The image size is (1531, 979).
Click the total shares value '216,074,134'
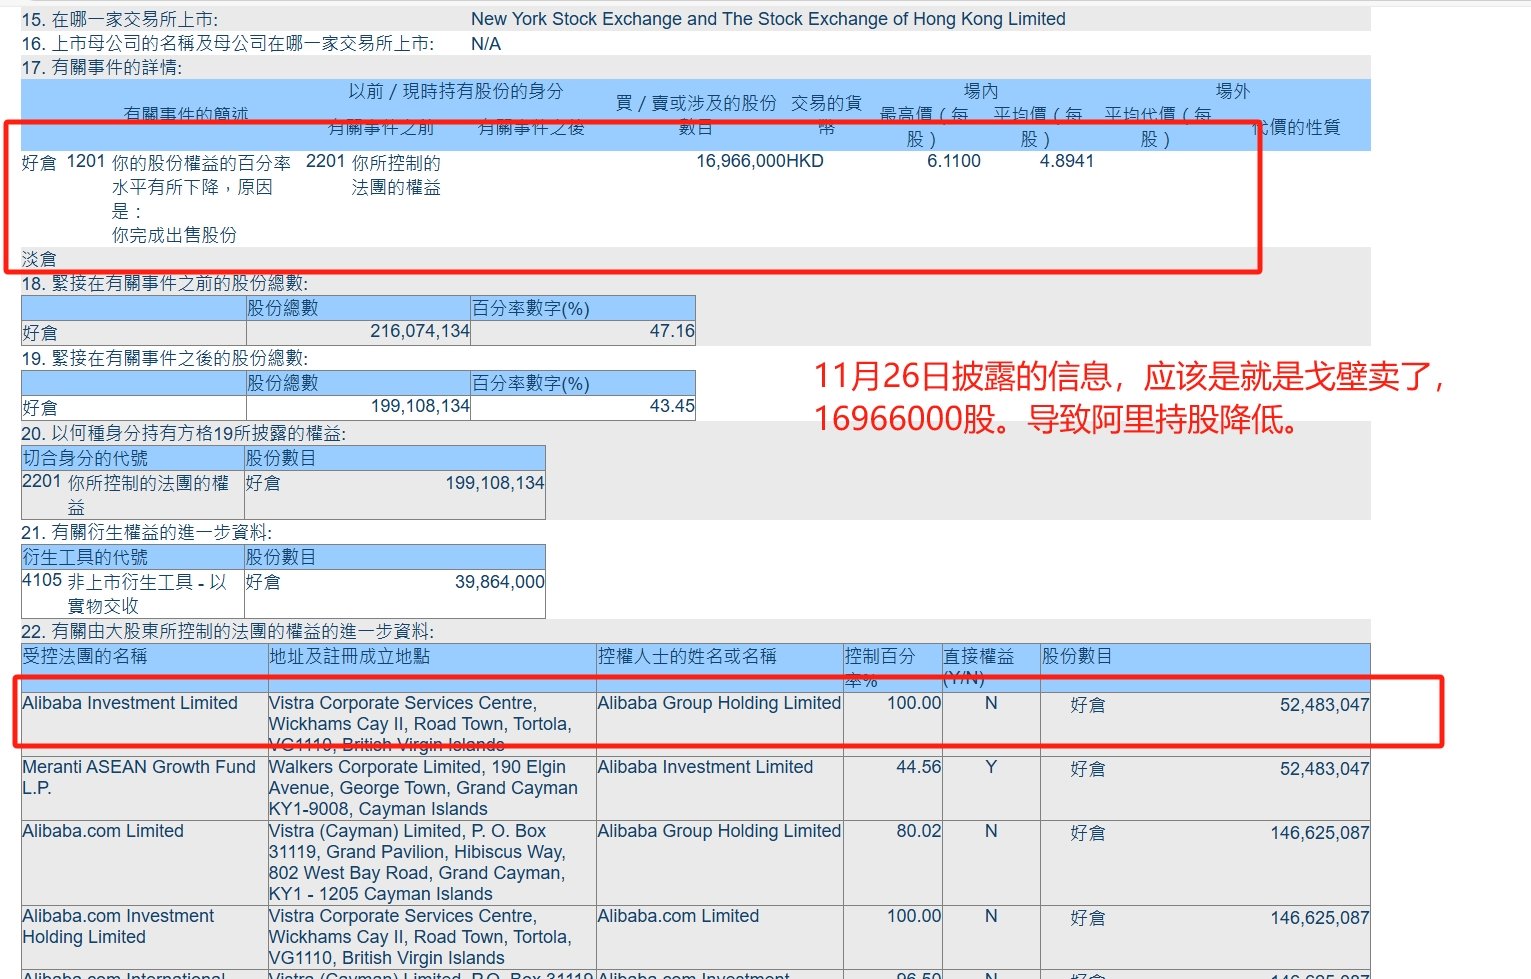click(x=420, y=331)
